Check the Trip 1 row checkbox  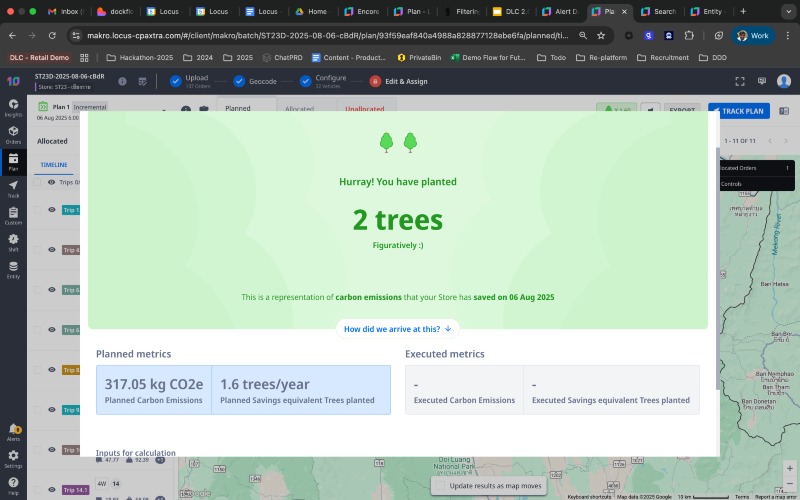tap(38, 210)
